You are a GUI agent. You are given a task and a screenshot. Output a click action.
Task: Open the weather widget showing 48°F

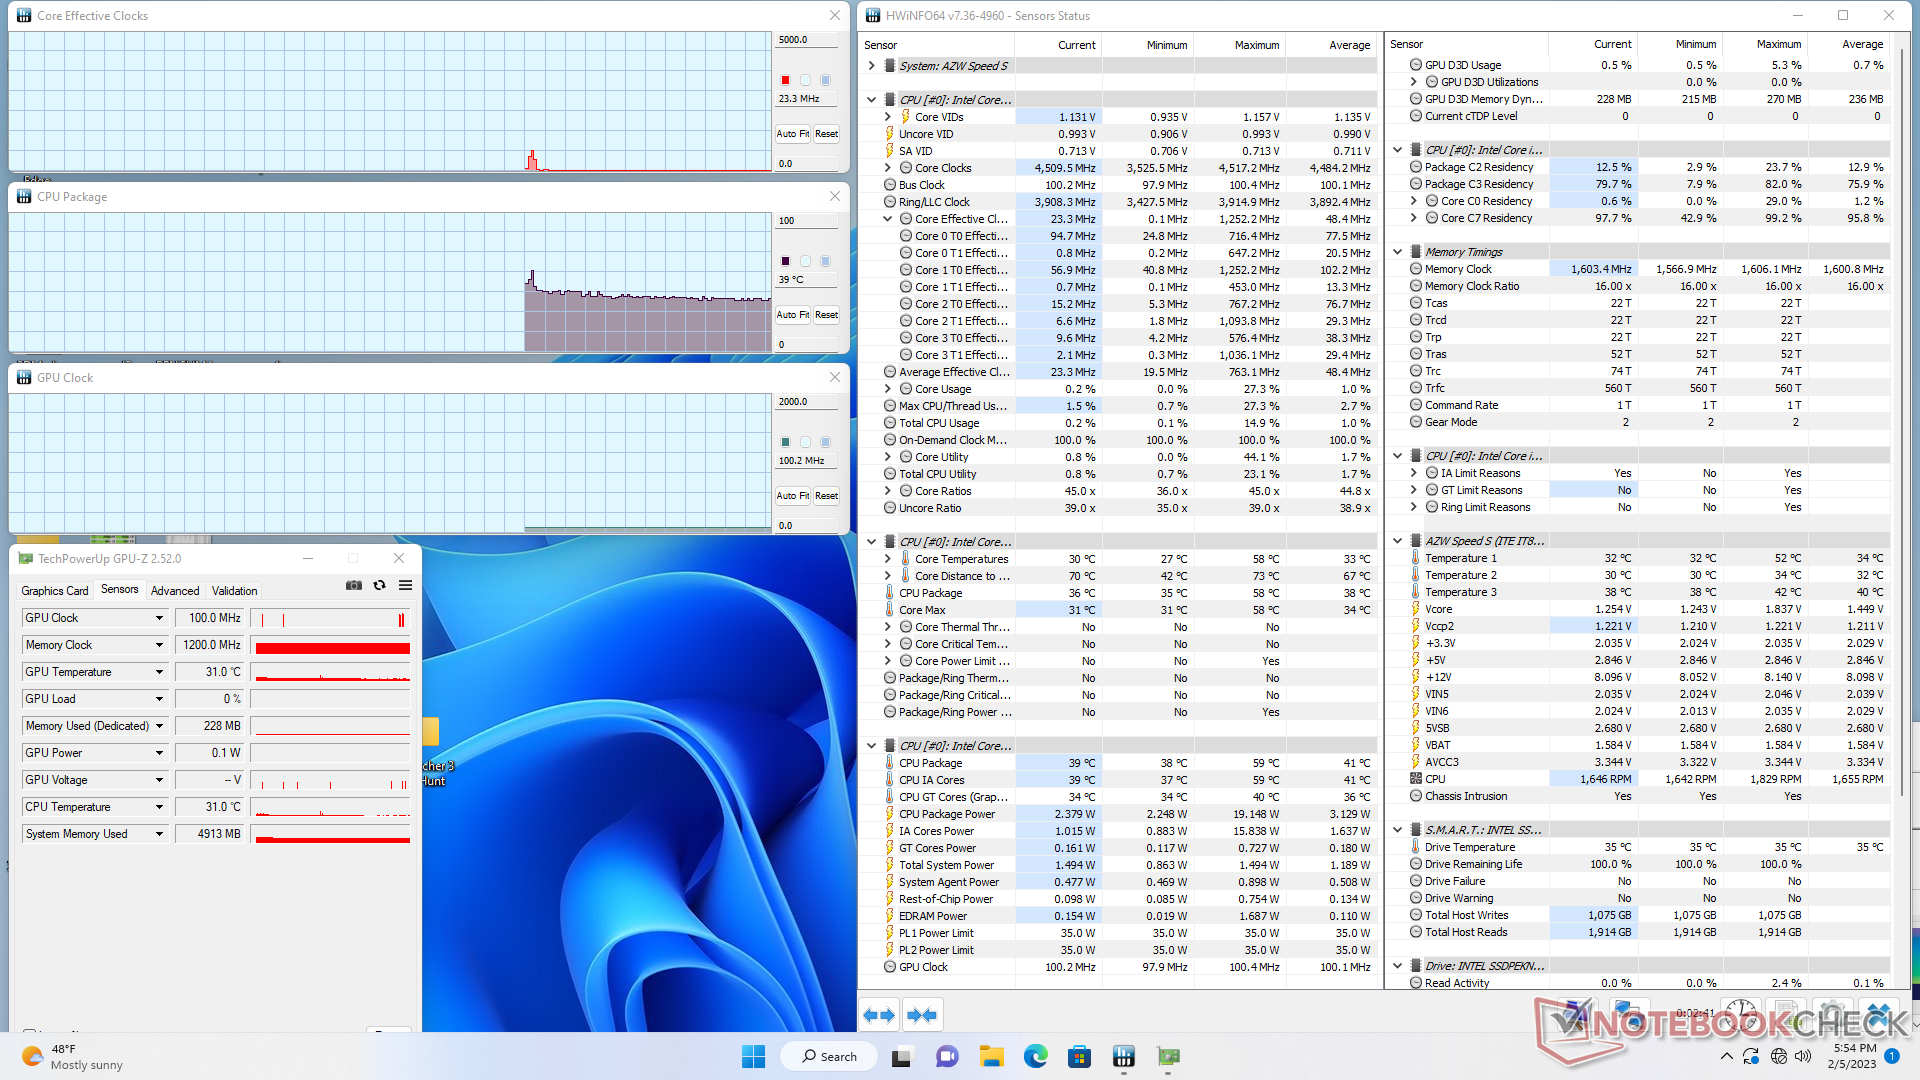click(x=71, y=1056)
